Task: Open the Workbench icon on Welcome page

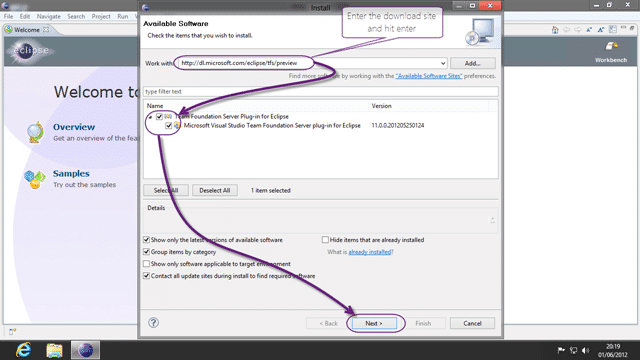Action: click(x=611, y=47)
